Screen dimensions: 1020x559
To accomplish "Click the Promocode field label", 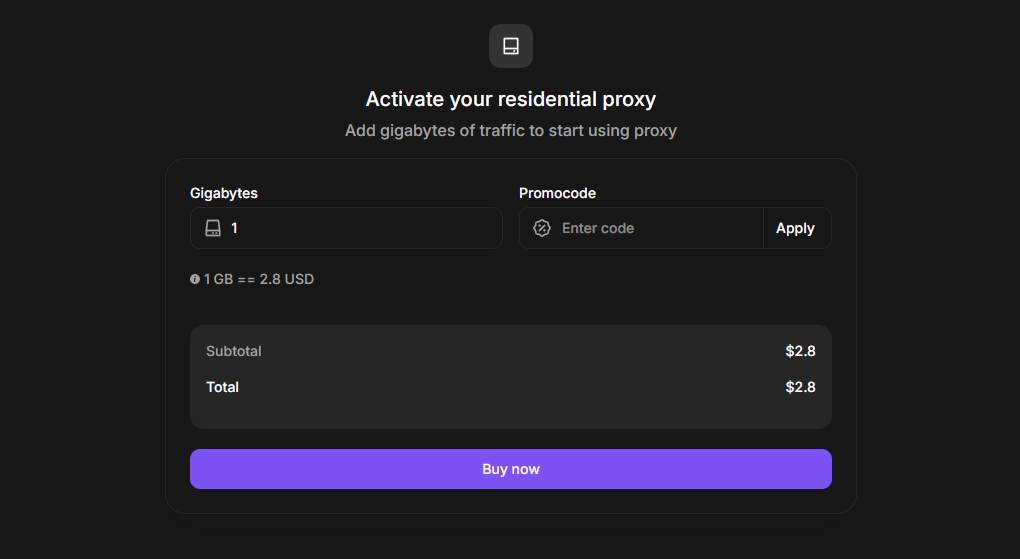I will tap(557, 193).
